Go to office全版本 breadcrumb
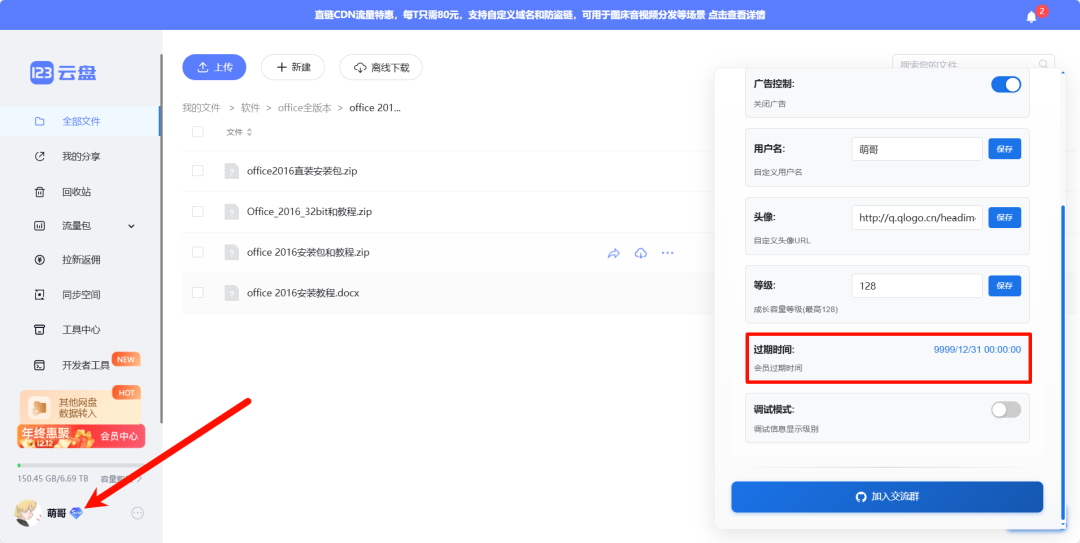The height and width of the screenshot is (543, 1080). [x=304, y=108]
